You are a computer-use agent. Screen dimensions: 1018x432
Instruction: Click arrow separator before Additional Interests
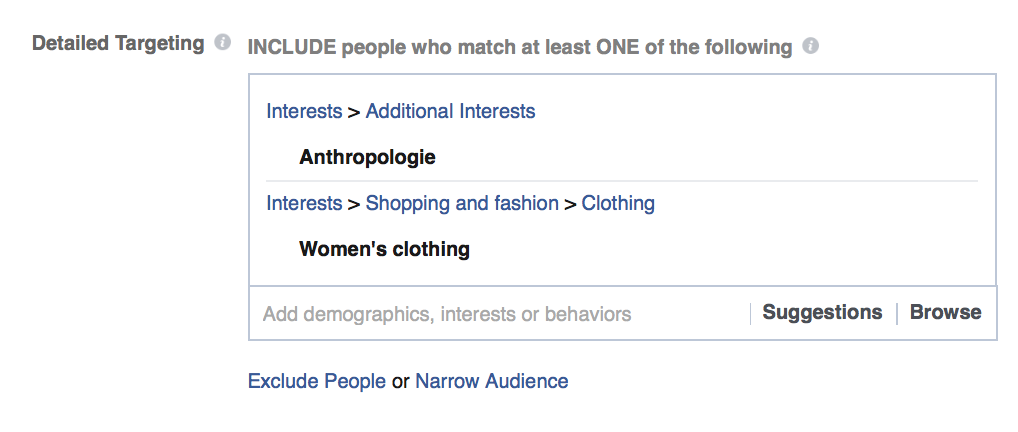tap(354, 112)
